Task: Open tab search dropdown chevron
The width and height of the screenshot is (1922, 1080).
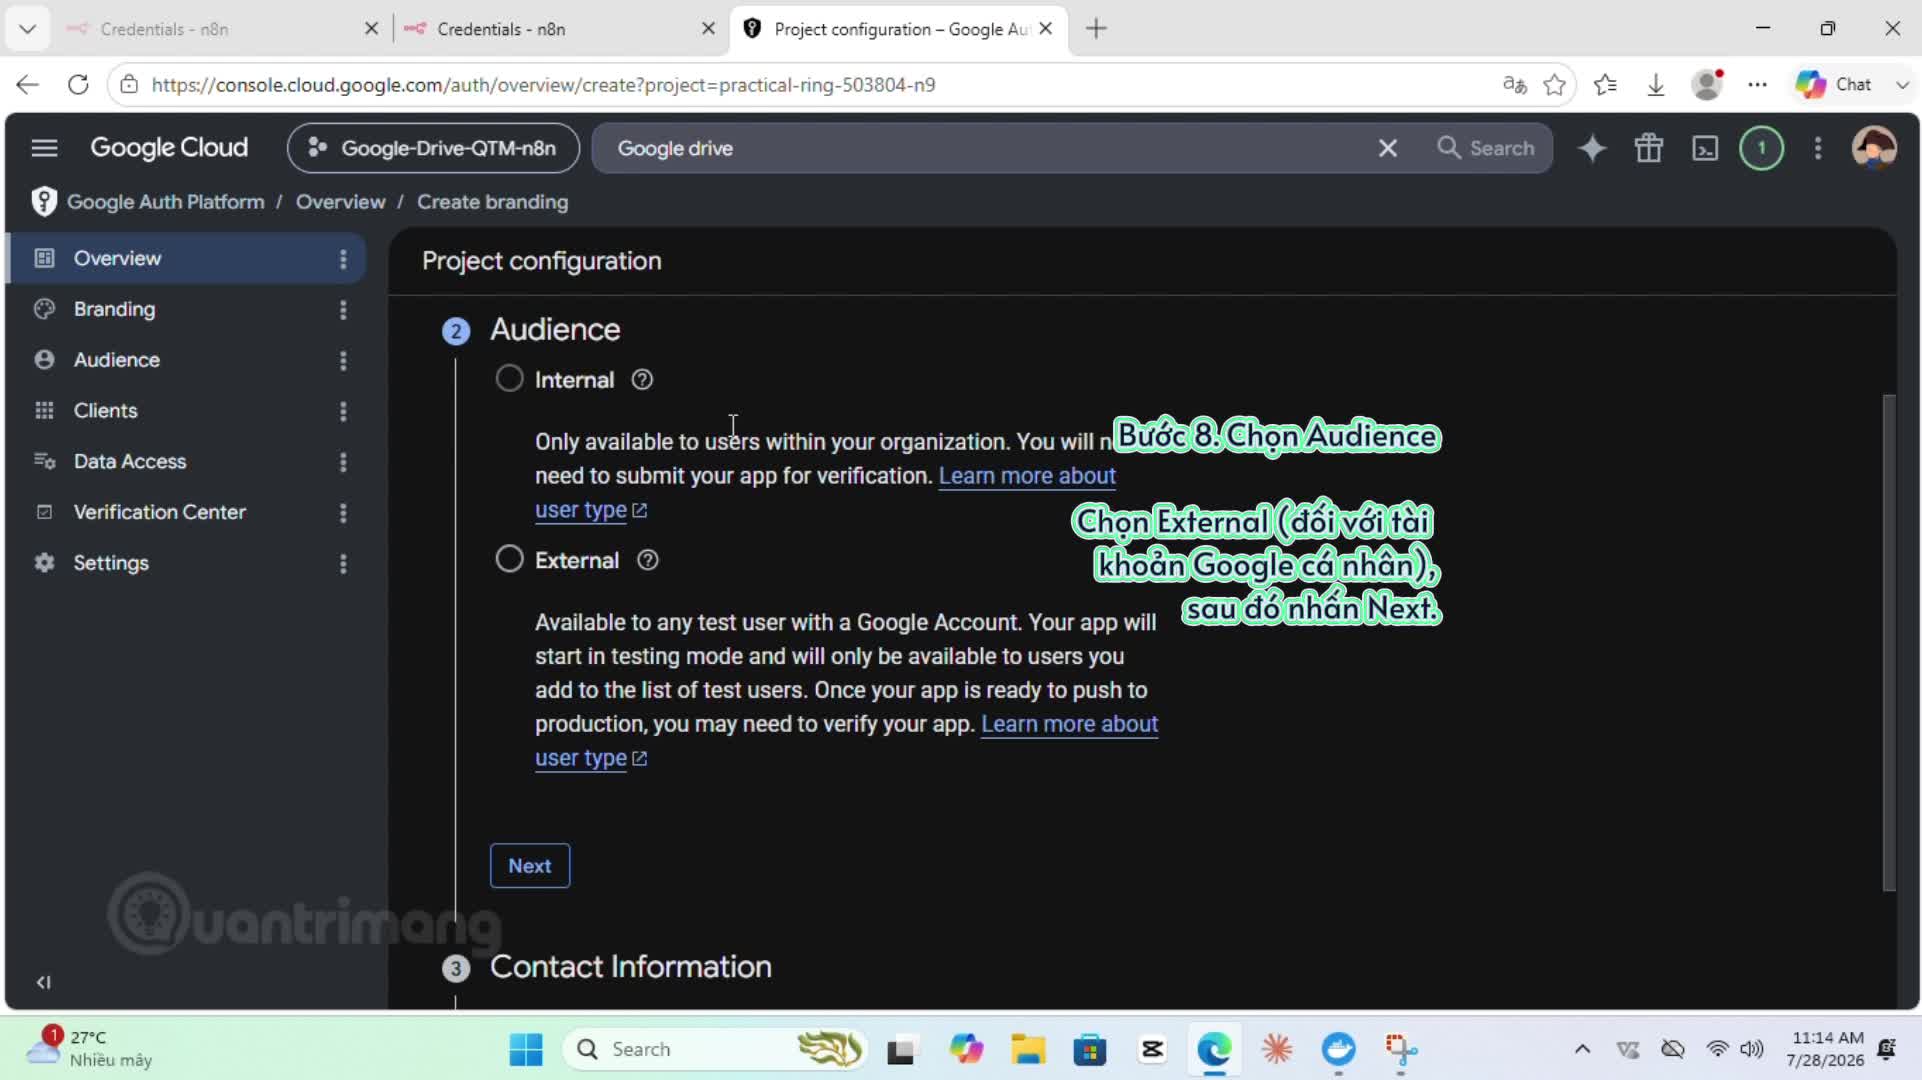Action: (27, 29)
